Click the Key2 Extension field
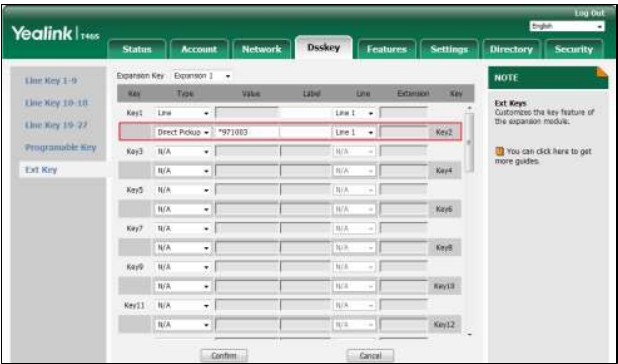The width and height of the screenshot is (618, 364). click(404, 132)
